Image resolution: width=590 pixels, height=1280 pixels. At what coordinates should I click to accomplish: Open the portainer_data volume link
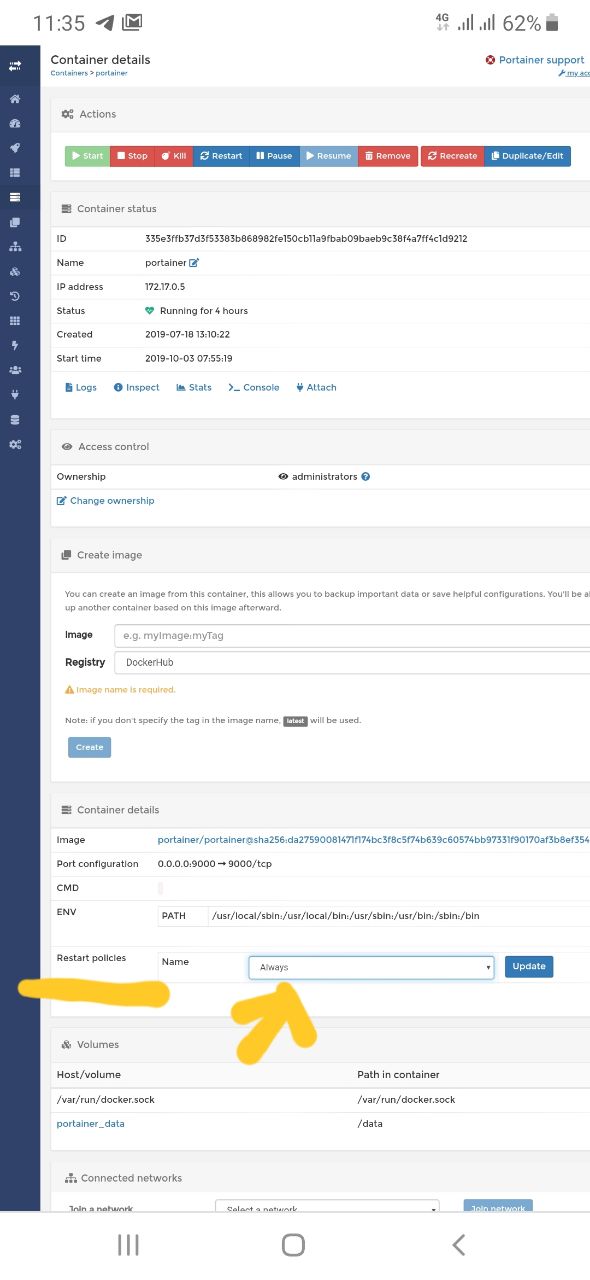coord(91,1124)
